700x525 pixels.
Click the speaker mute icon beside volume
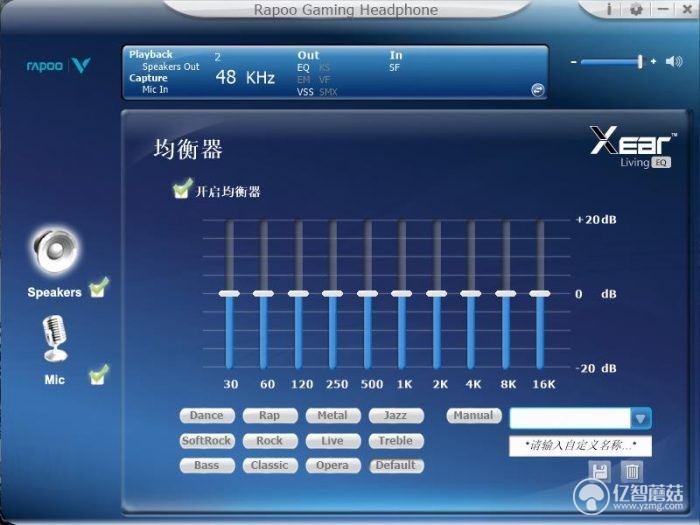coord(674,61)
